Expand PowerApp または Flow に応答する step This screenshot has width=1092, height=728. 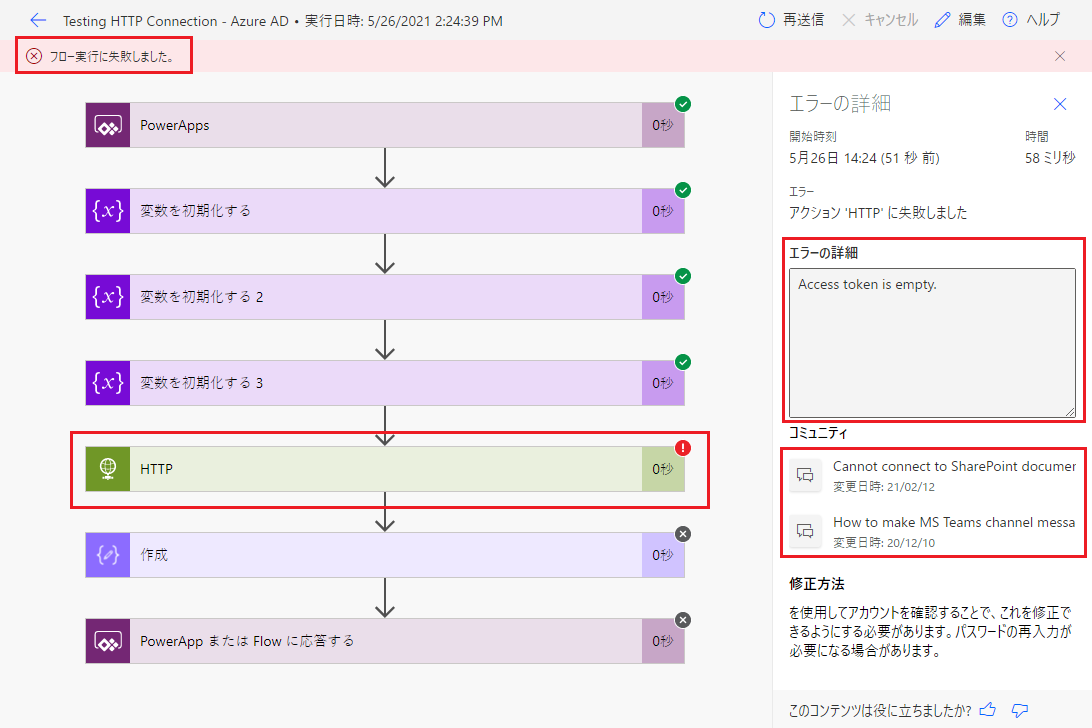(385, 641)
